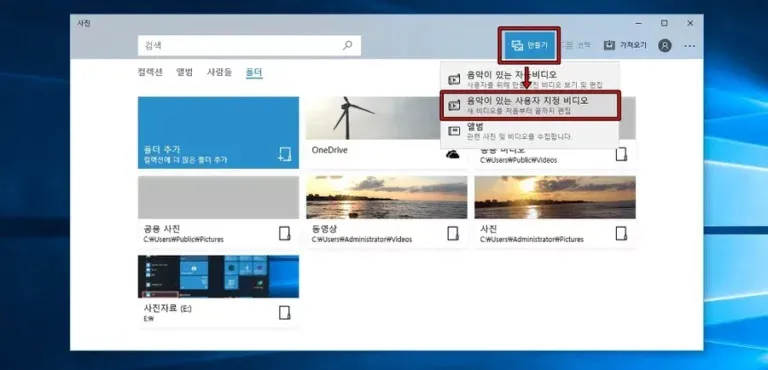
Task: Click the C:\Users\Administrator\Videos path text
Action: (362, 240)
